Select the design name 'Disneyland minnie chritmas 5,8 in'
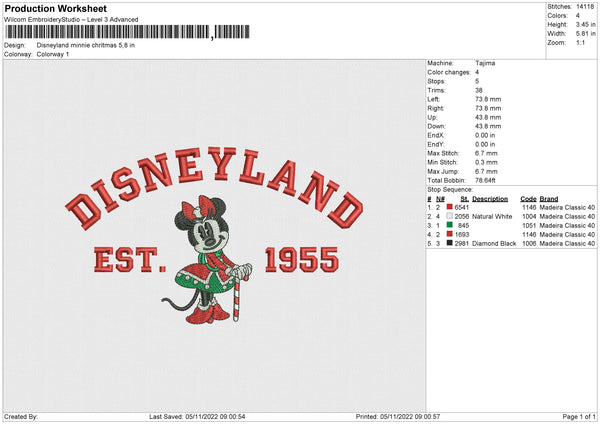The width and height of the screenshot is (600, 424). (x=86, y=45)
